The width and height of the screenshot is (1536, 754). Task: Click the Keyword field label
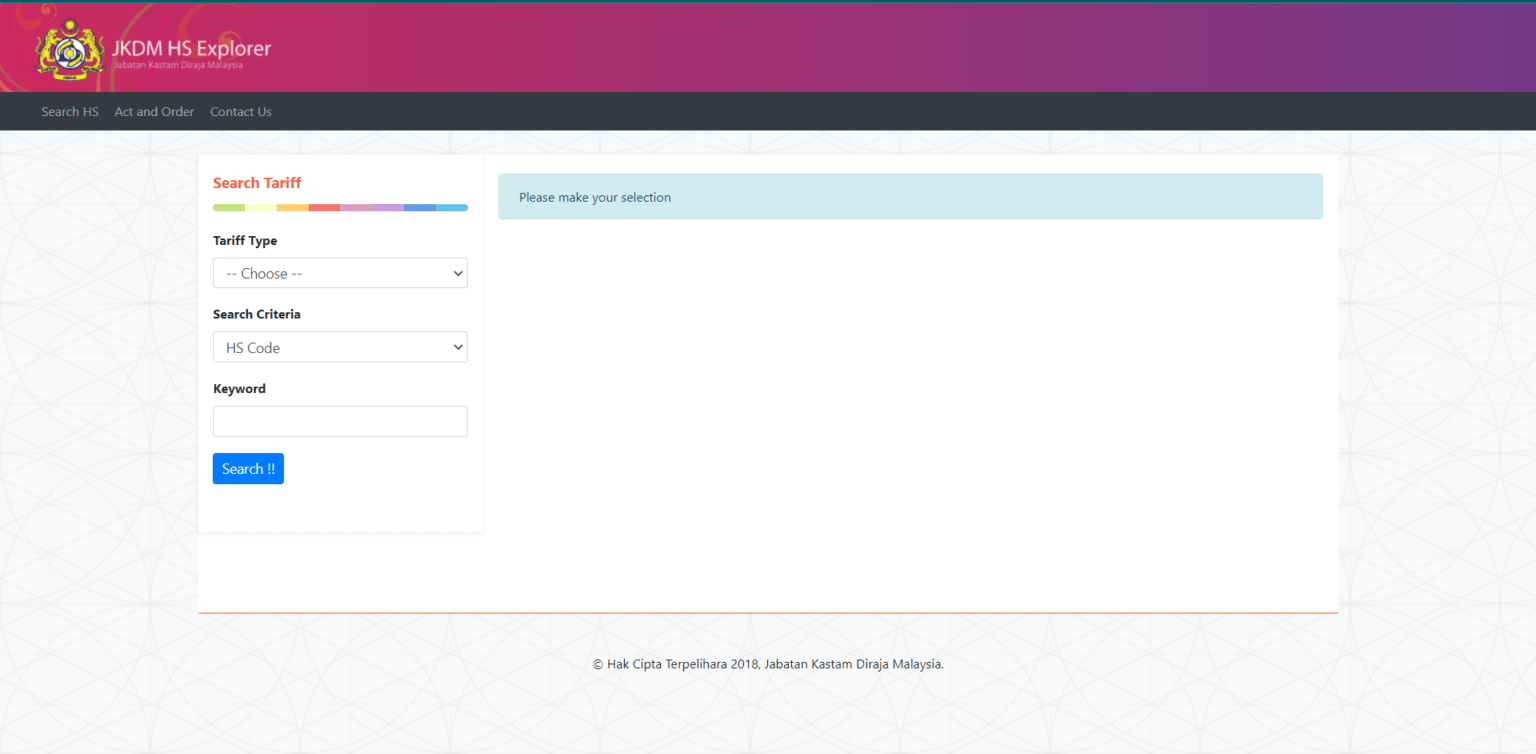239,389
